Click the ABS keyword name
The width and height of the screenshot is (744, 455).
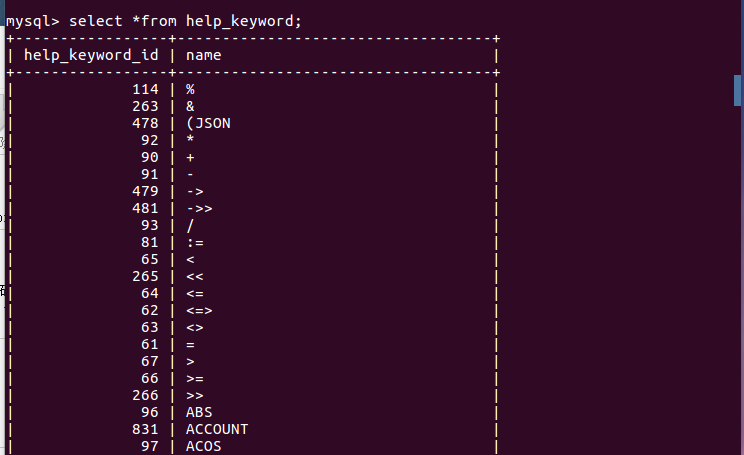click(199, 412)
